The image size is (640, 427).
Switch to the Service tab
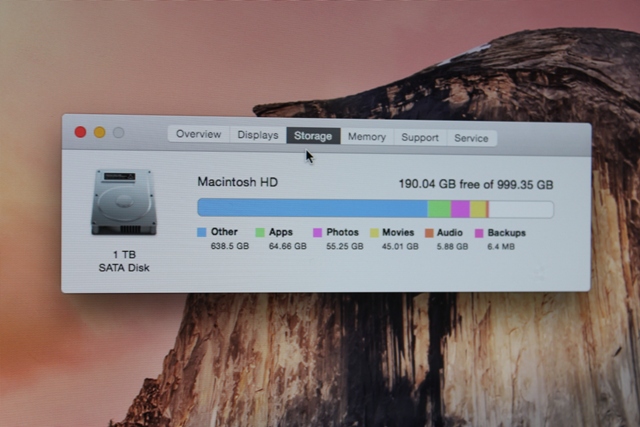click(471, 138)
